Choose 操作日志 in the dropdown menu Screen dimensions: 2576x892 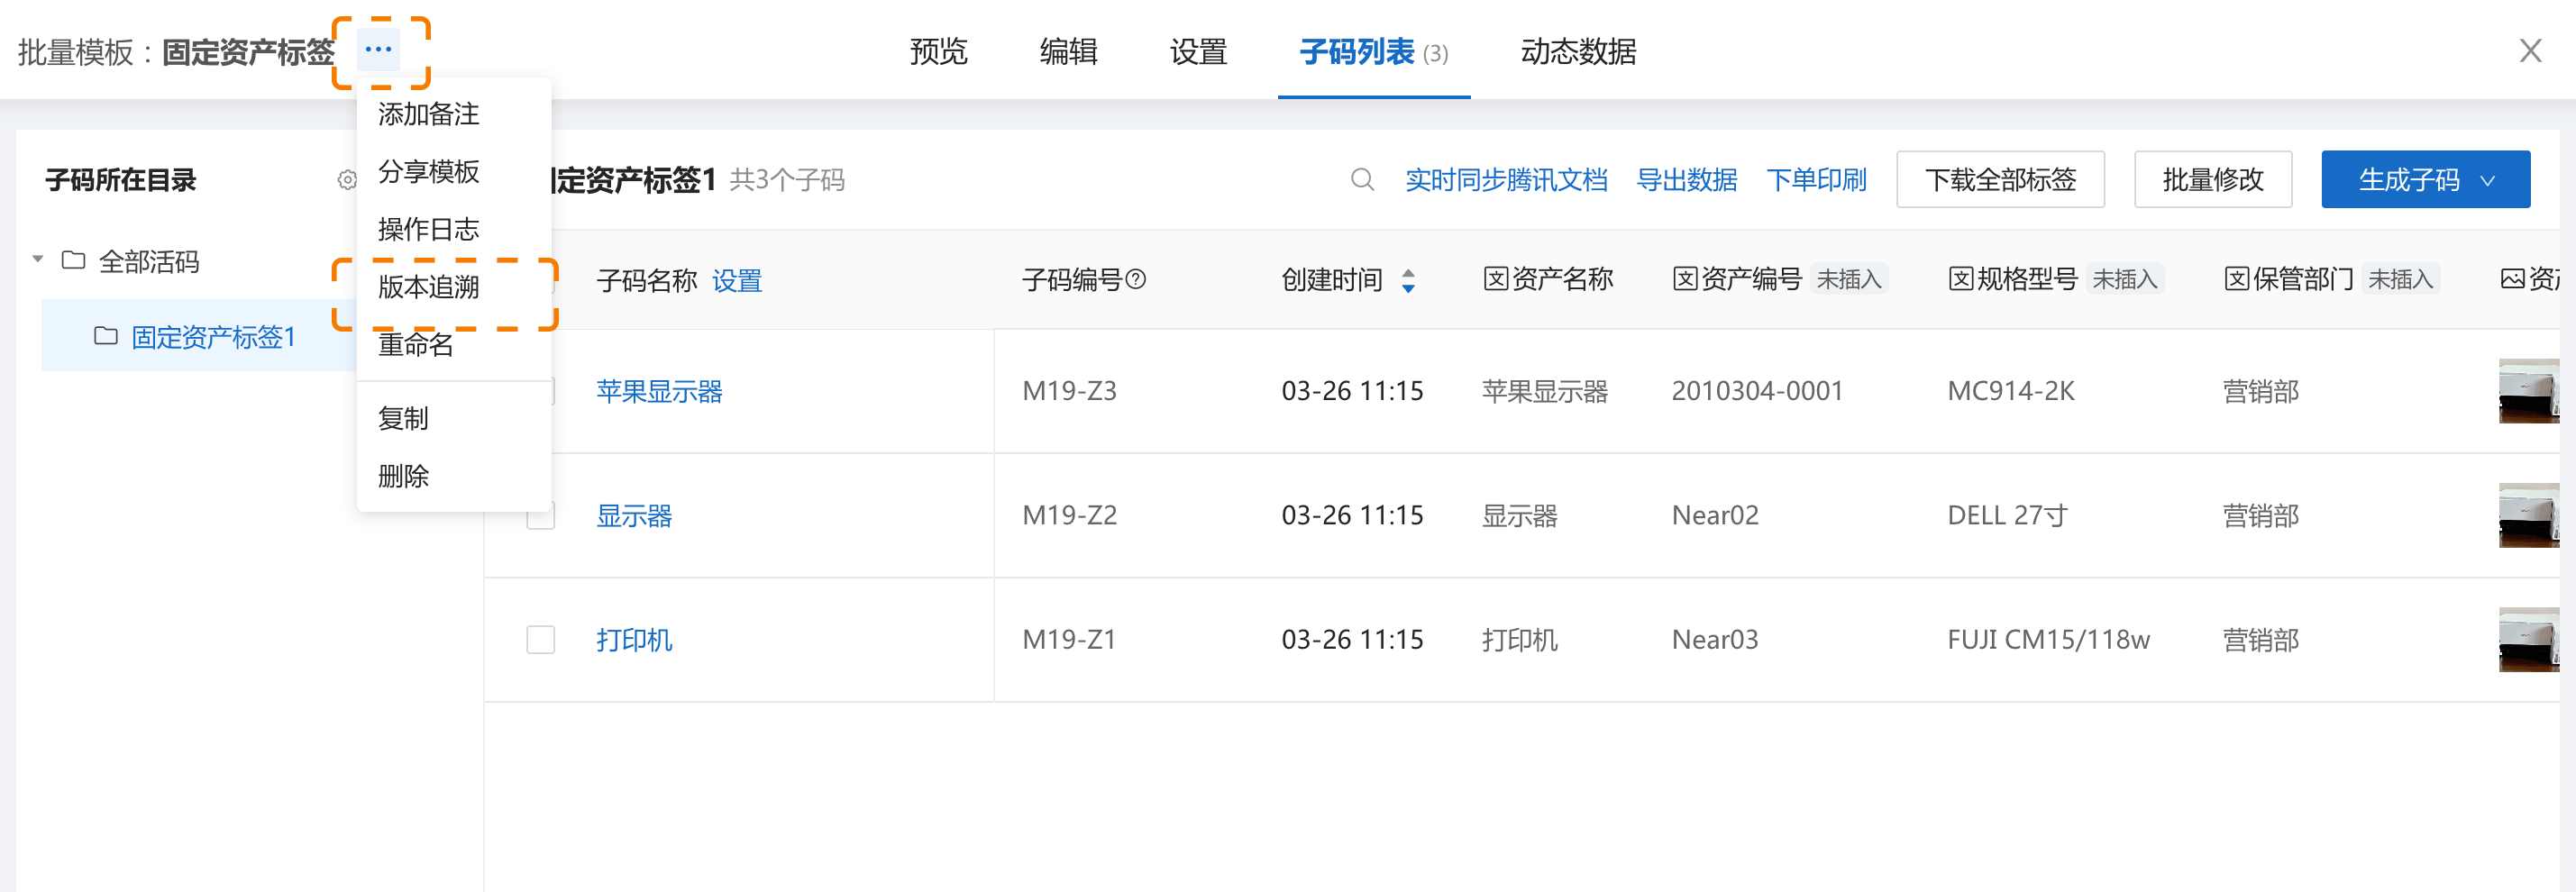tap(428, 229)
